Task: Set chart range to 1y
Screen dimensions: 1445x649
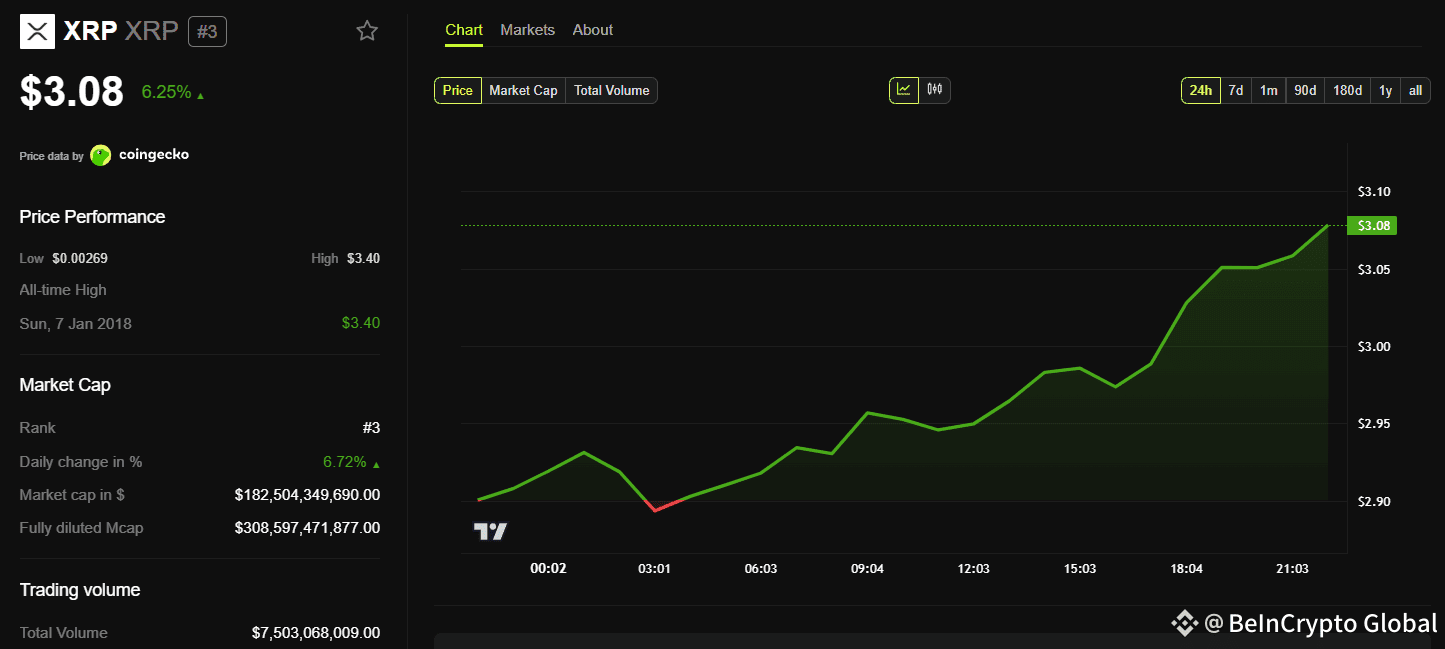Action: [x=1385, y=90]
